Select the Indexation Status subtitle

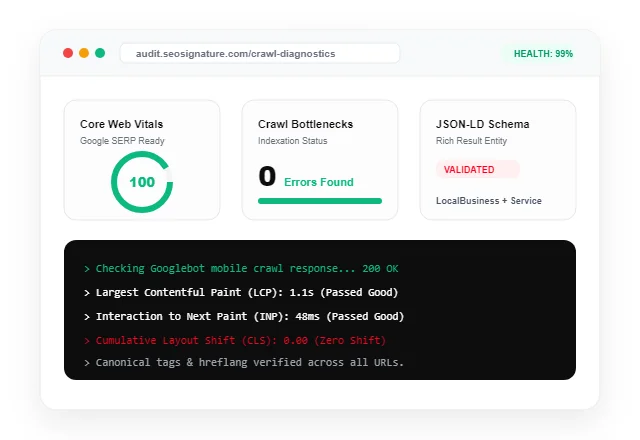293,141
